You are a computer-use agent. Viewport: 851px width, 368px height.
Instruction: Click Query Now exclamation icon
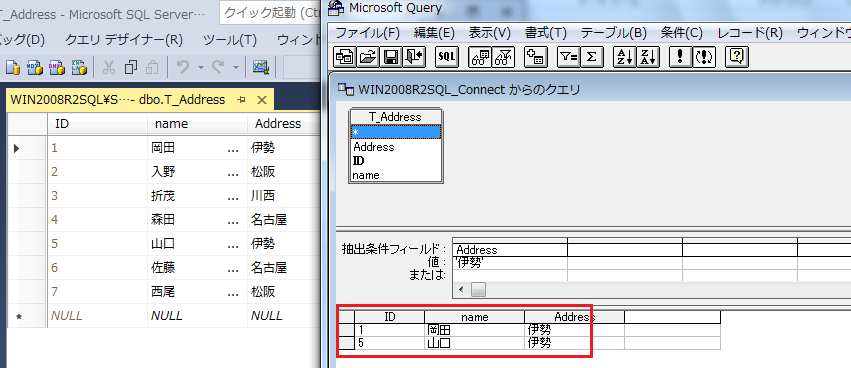681,56
